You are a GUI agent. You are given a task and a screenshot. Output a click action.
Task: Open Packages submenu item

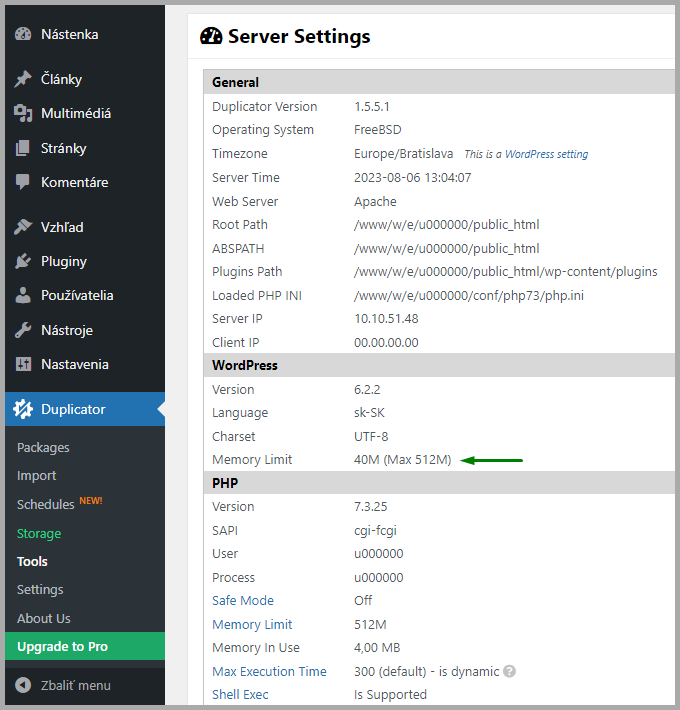[43, 448]
